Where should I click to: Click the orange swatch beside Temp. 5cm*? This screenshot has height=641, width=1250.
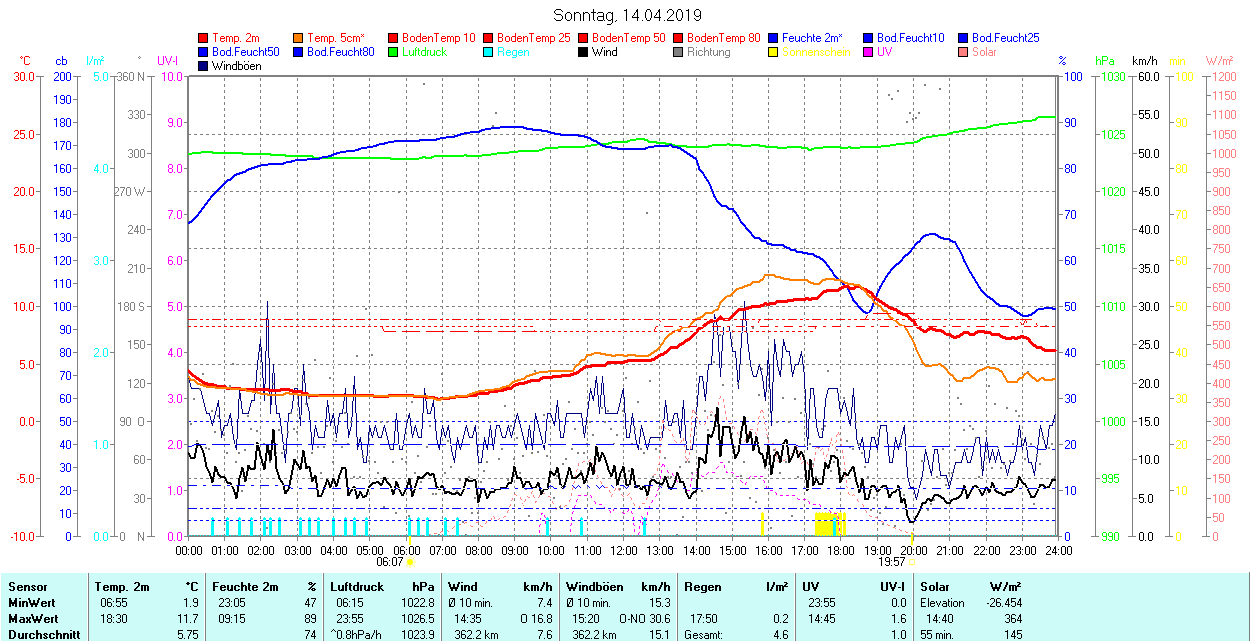pos(298,38)
